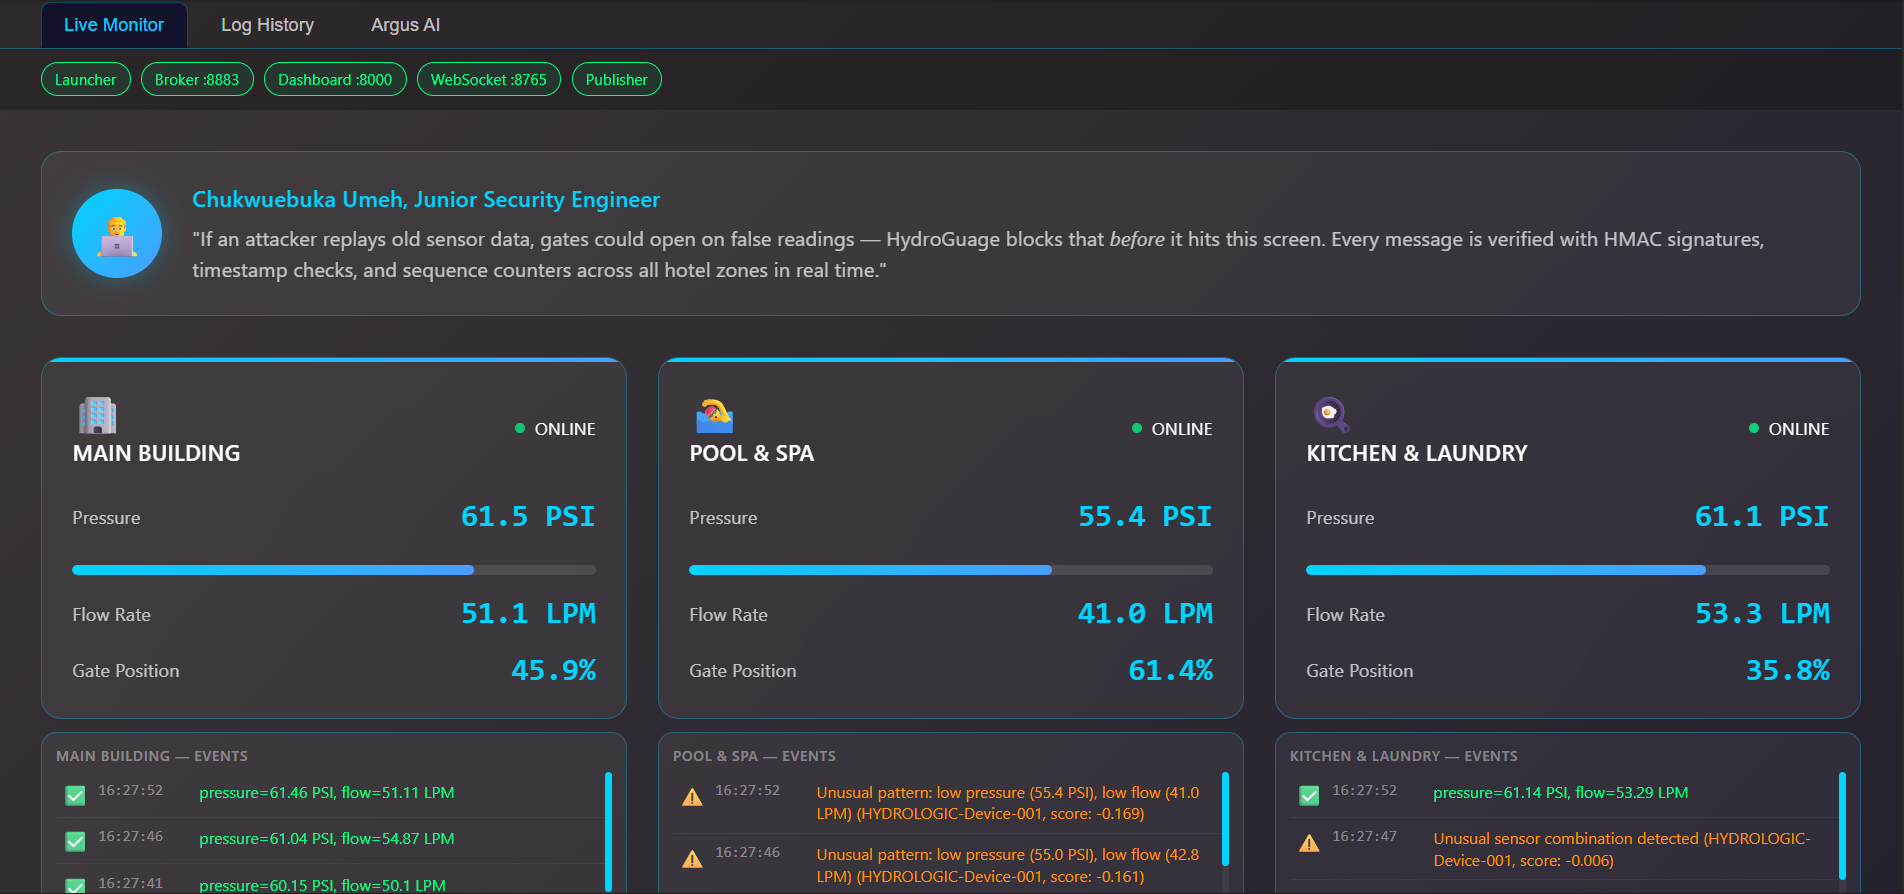Click event 'pressure=61.14 PSI, flow=53.29 LPM'
Screen dimensions: 1904x894
coord(1561,793)
